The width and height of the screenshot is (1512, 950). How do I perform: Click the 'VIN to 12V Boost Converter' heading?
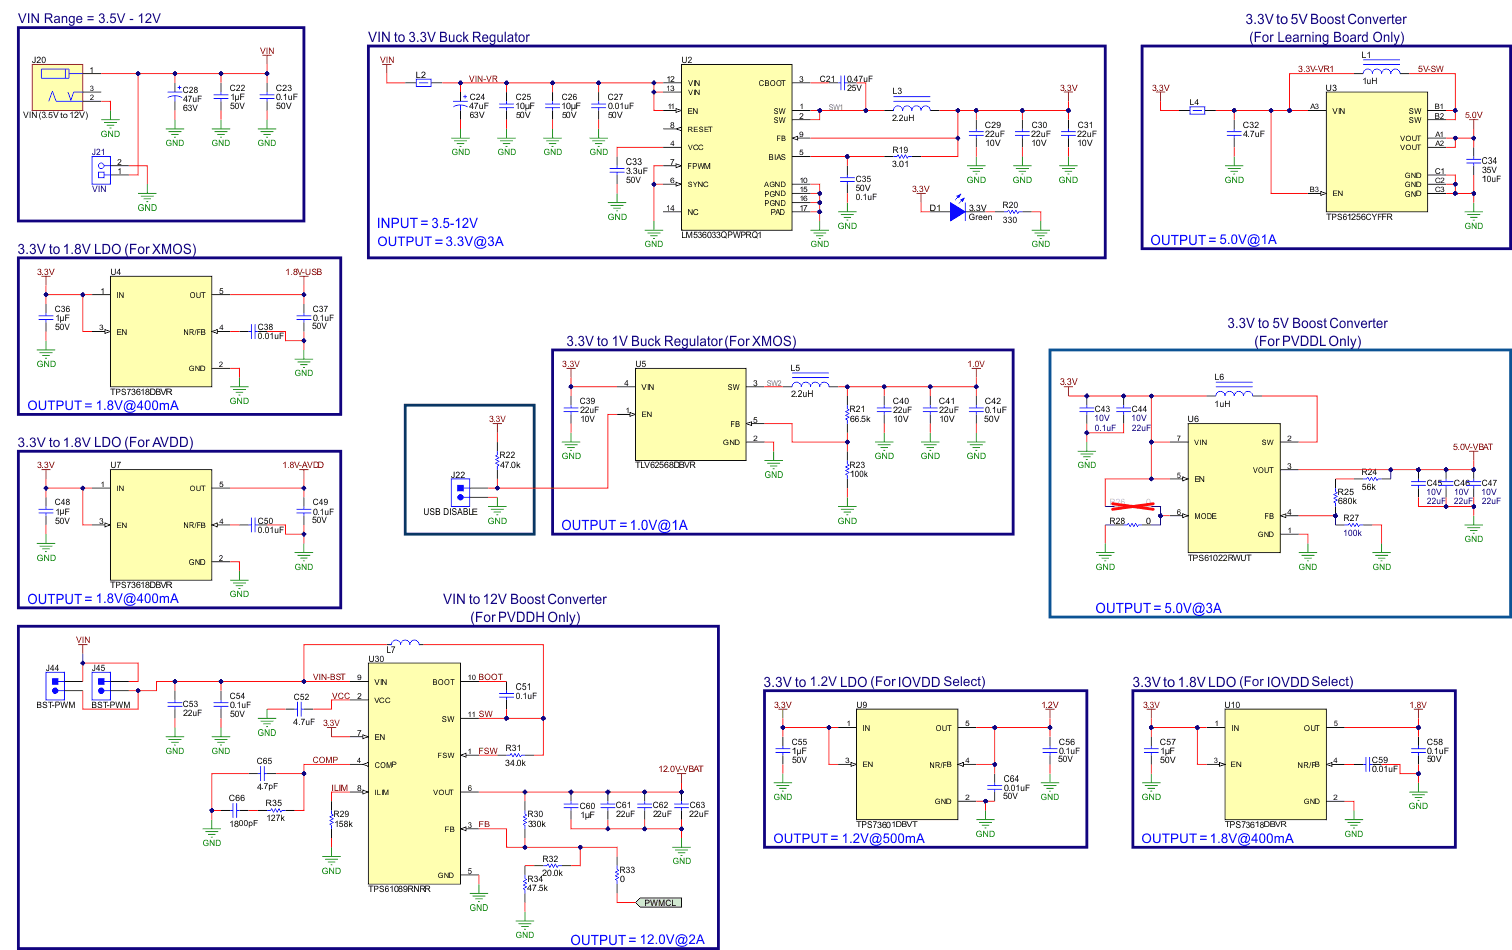click(x=525, y=599)
